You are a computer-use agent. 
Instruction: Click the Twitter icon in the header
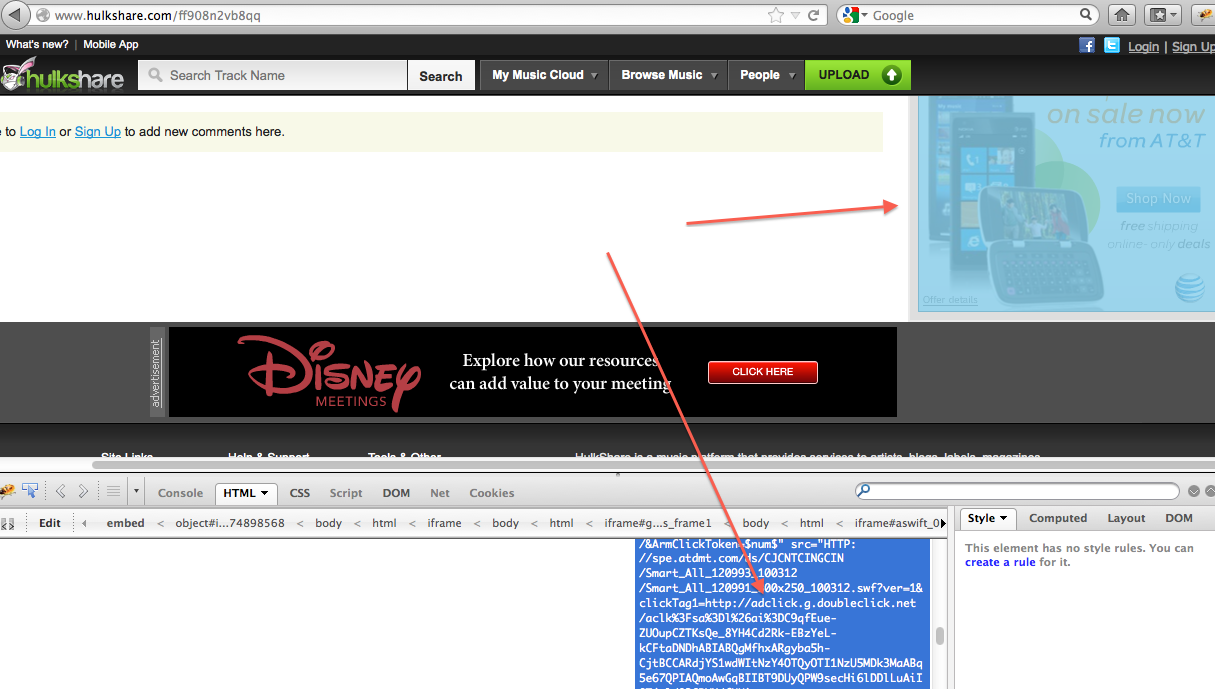[x=1111, y=46]
